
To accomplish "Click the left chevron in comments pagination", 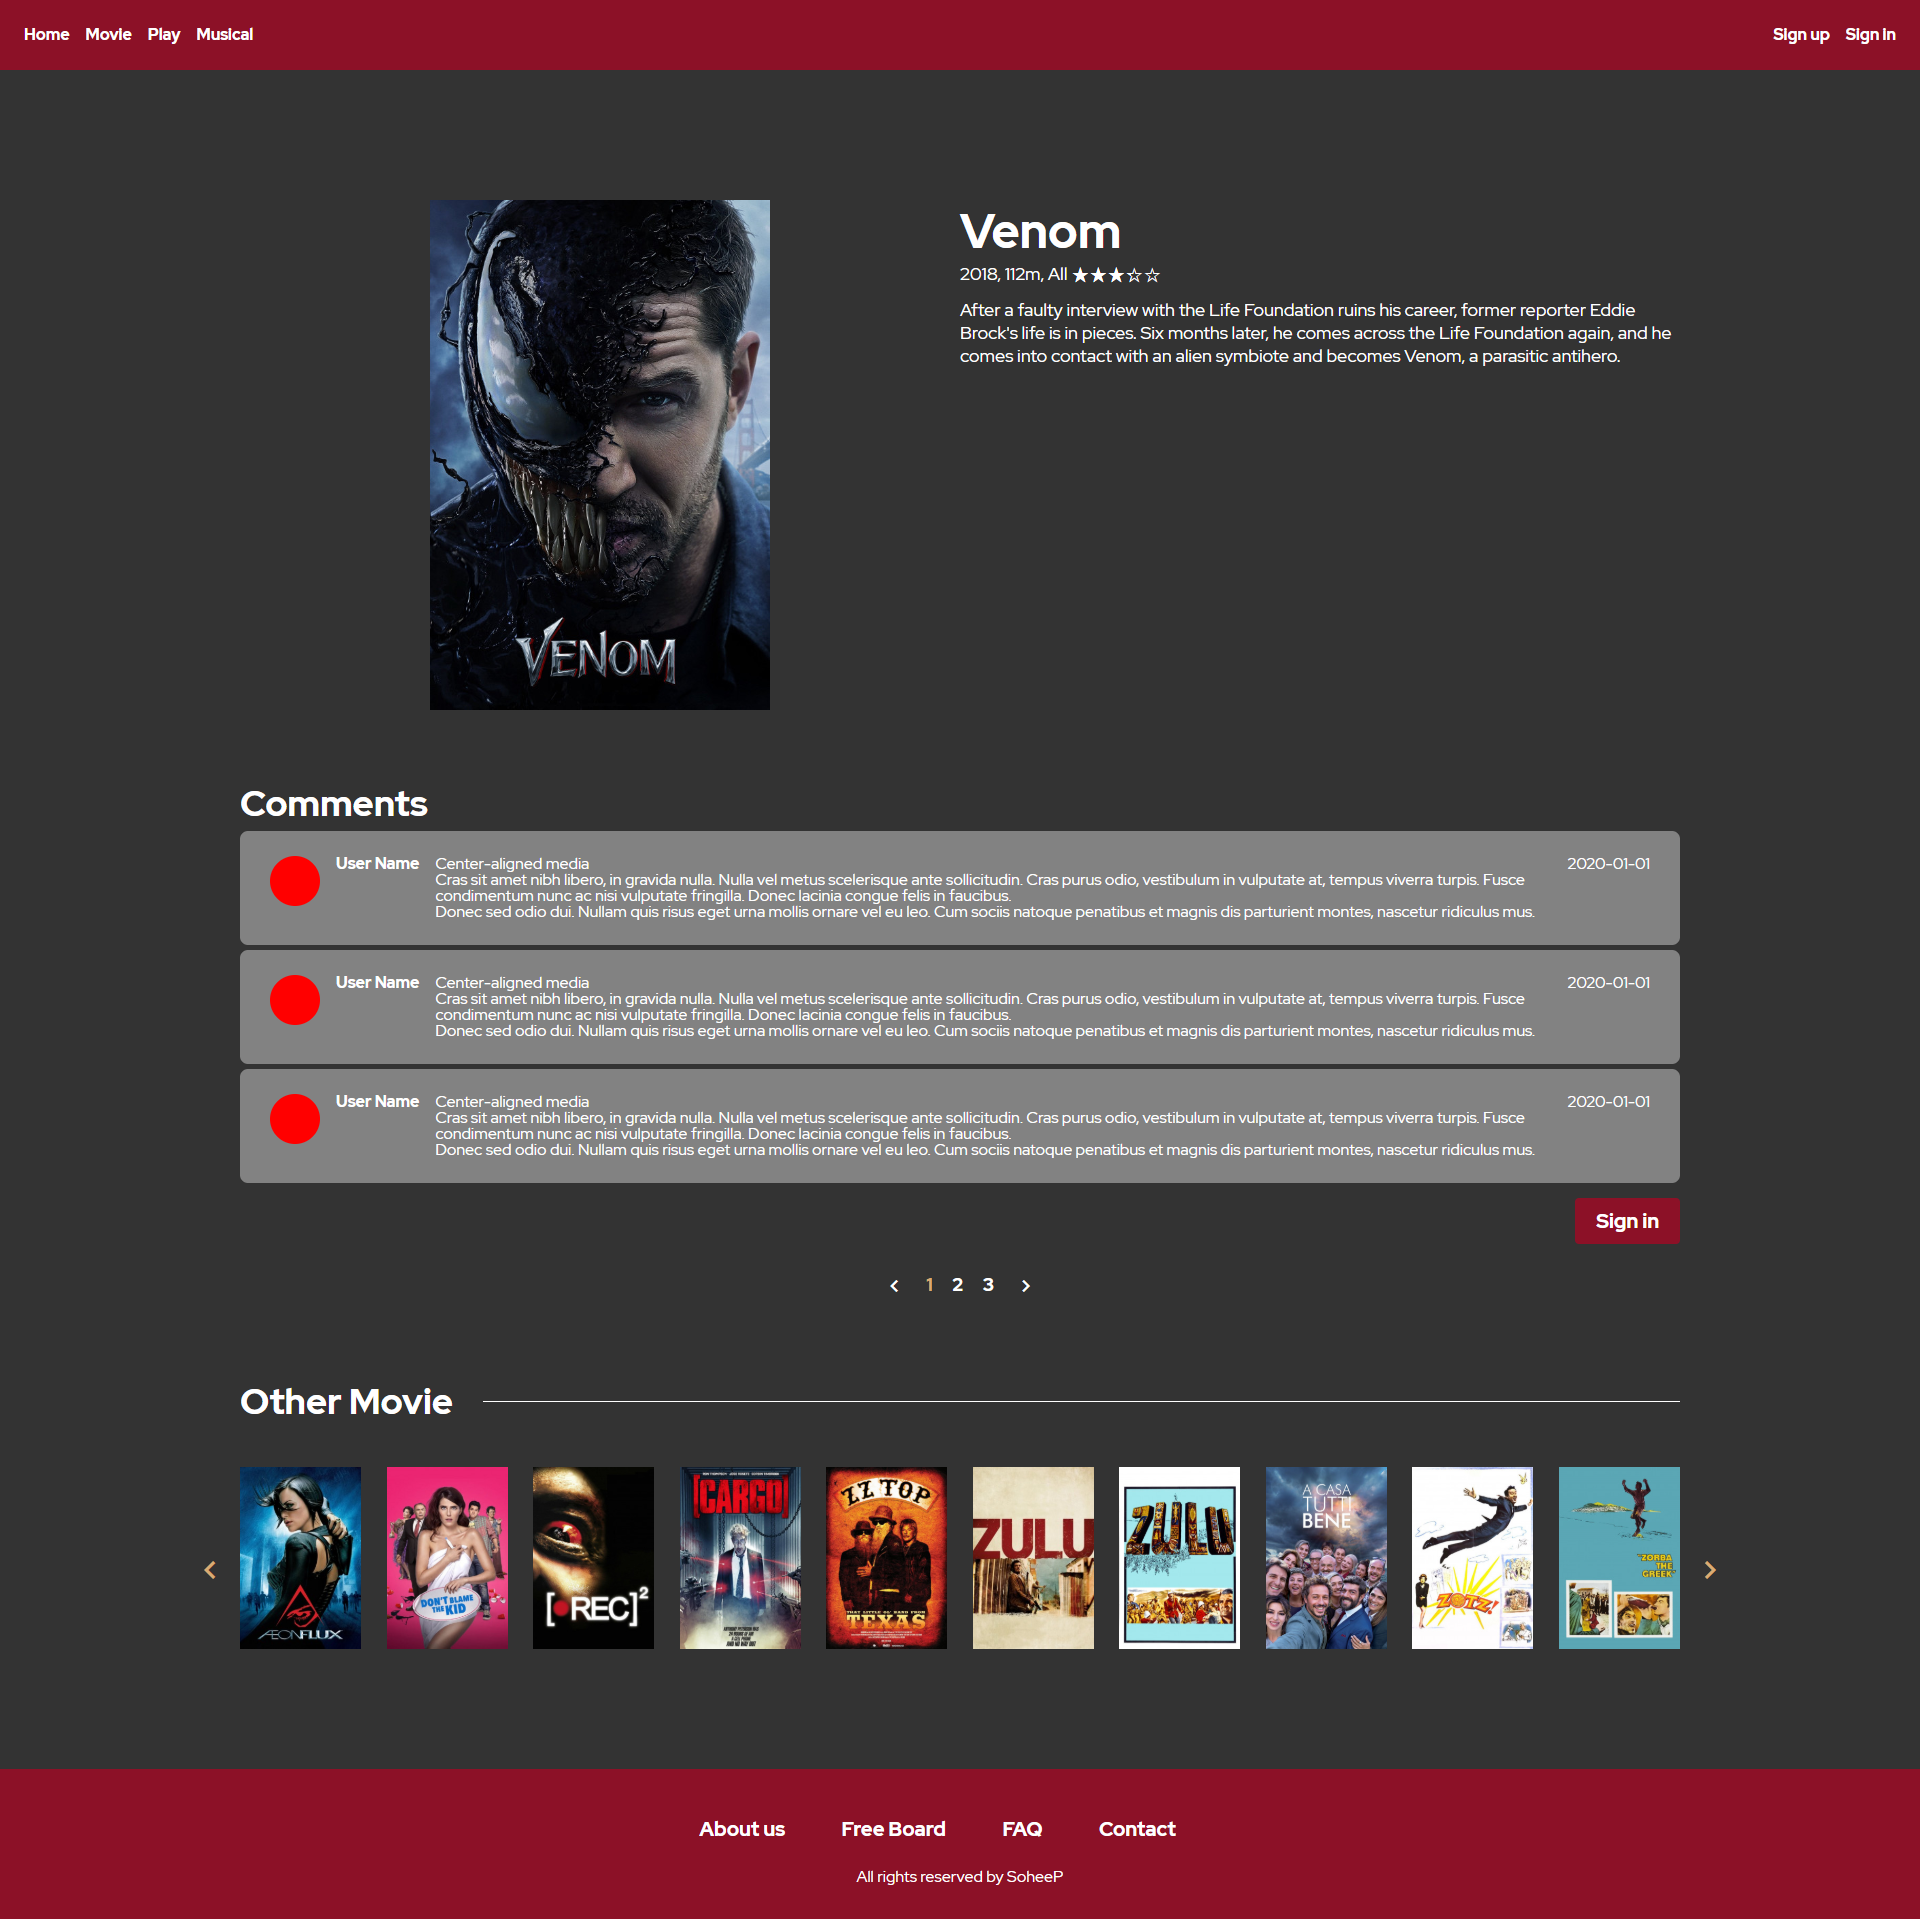I will (893, 1286).
